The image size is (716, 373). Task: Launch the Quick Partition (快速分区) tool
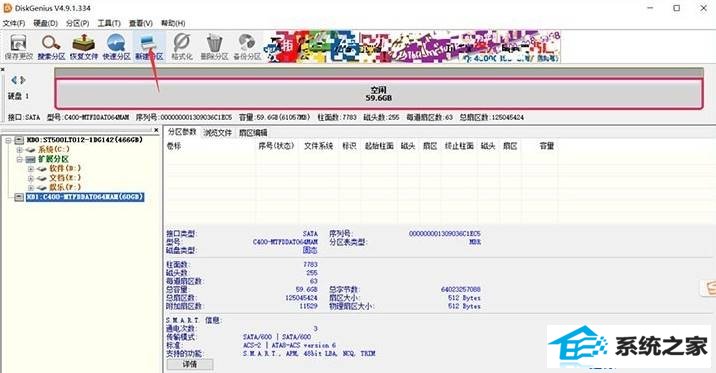tap(116, 47)
